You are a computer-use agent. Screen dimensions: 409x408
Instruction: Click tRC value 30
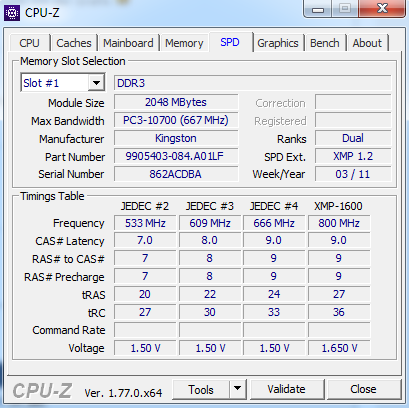(210, 312)
